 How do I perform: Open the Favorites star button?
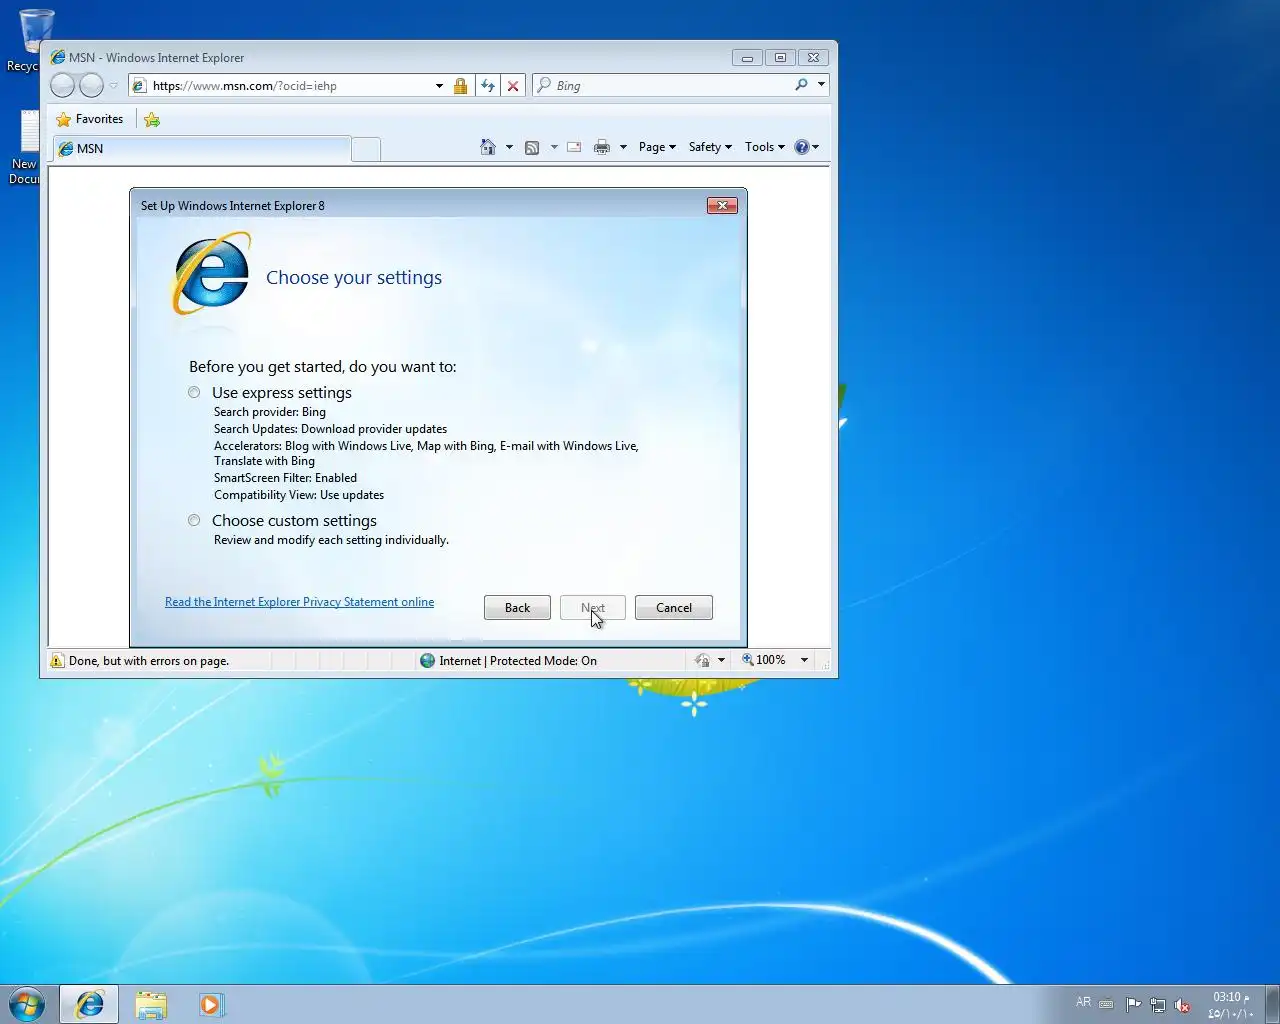coord(90,119)
